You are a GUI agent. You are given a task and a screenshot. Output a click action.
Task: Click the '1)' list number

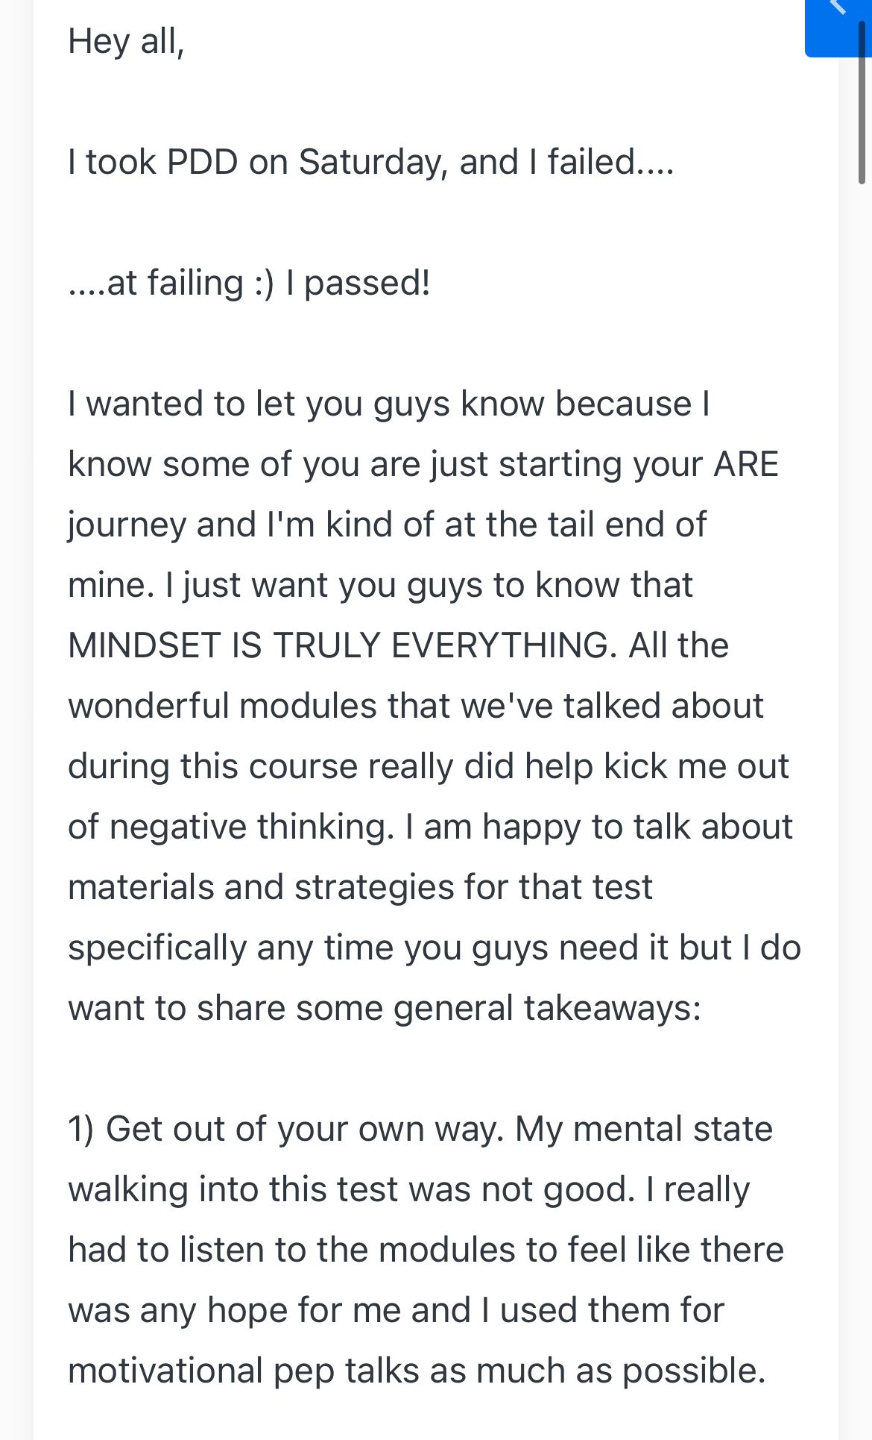(81, 1129)
